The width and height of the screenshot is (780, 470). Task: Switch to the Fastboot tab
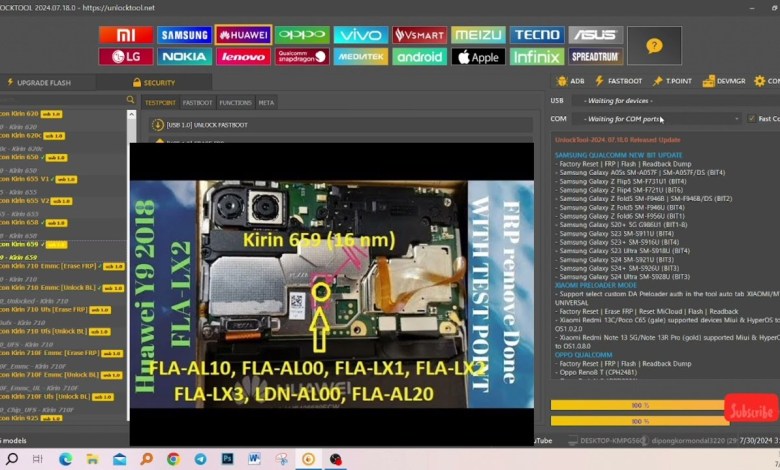(x=197, y=102)
